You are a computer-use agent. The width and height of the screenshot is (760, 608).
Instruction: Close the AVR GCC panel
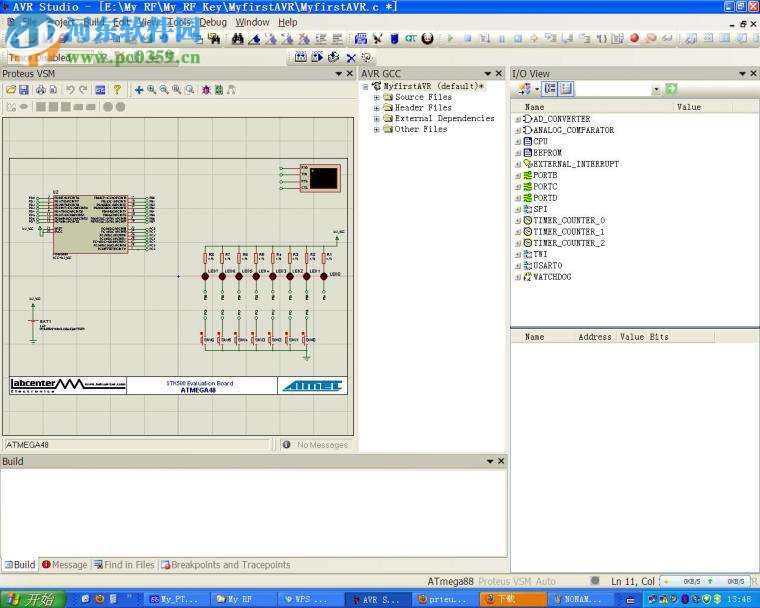pyautogui.click(x=499, y=74)
